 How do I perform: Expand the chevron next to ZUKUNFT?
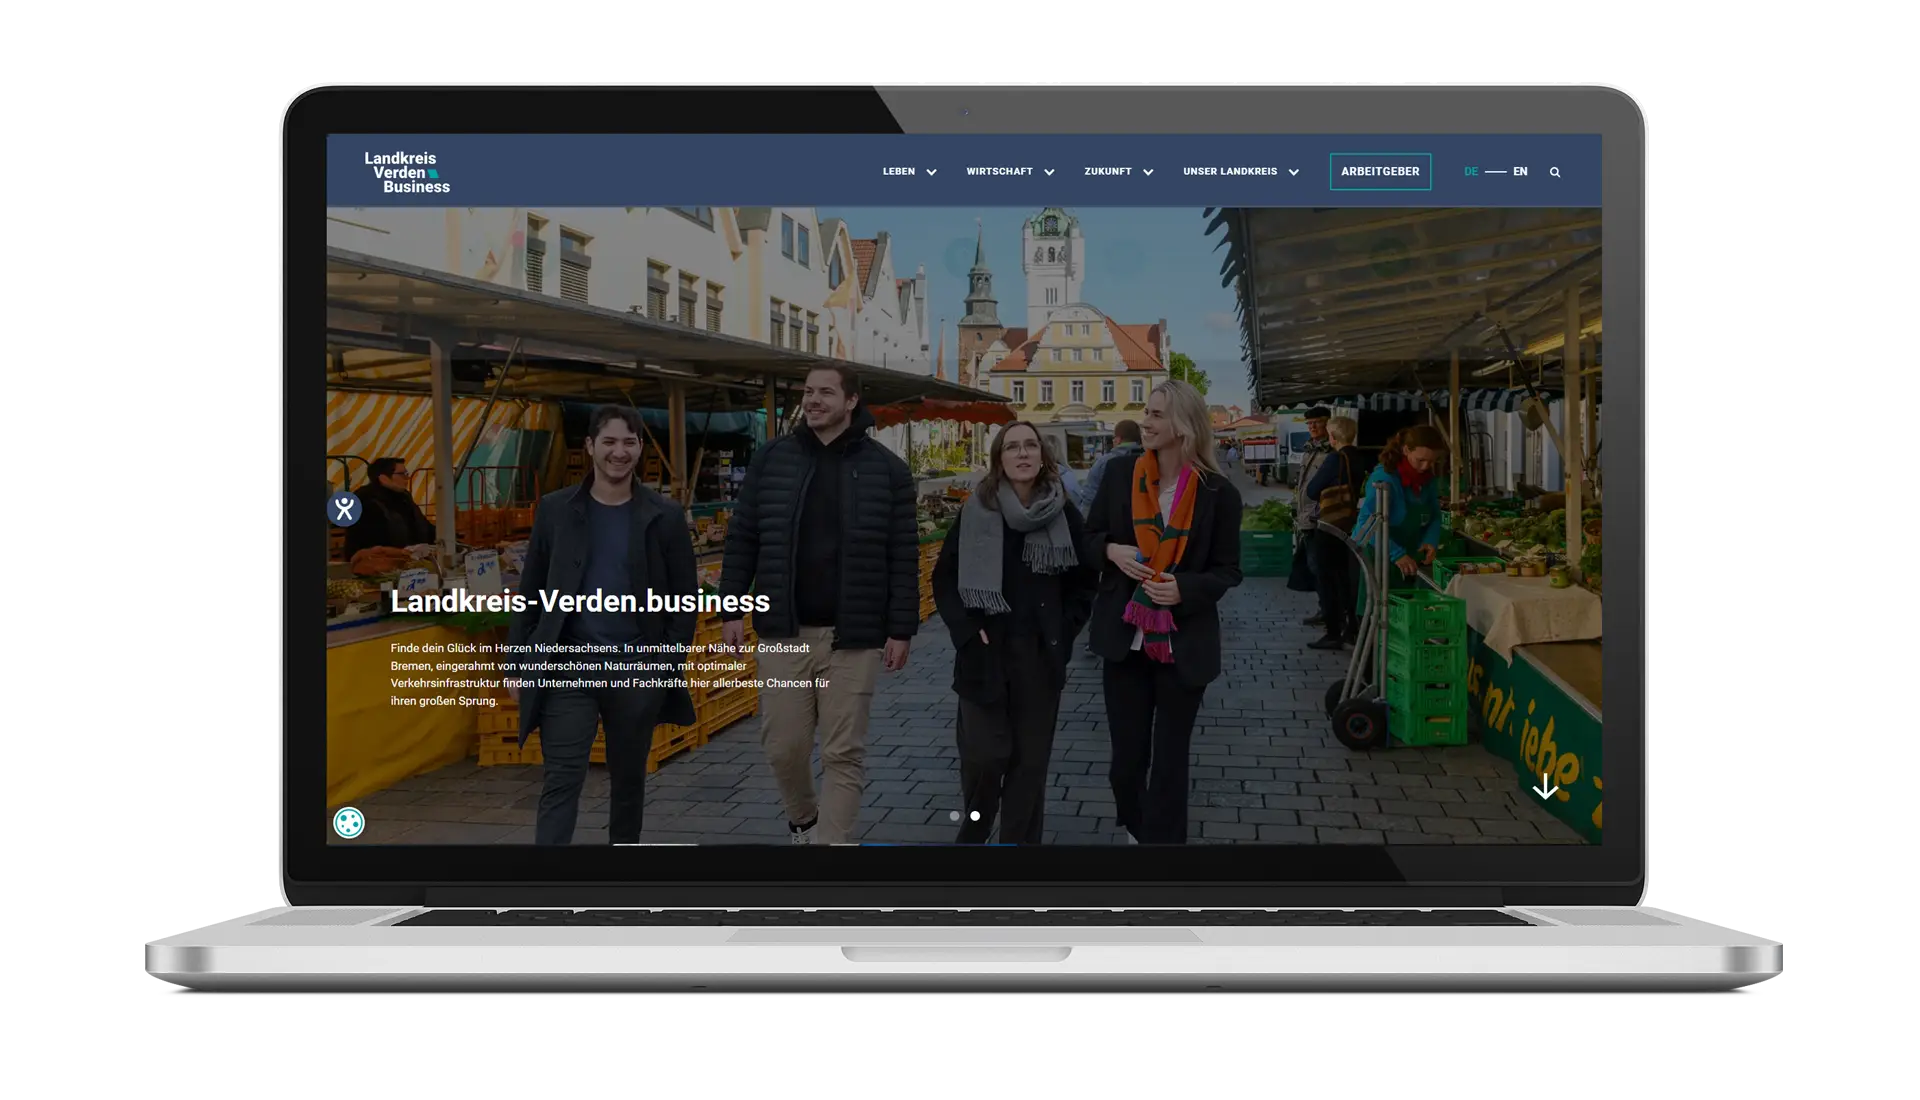pos(1148,172)
